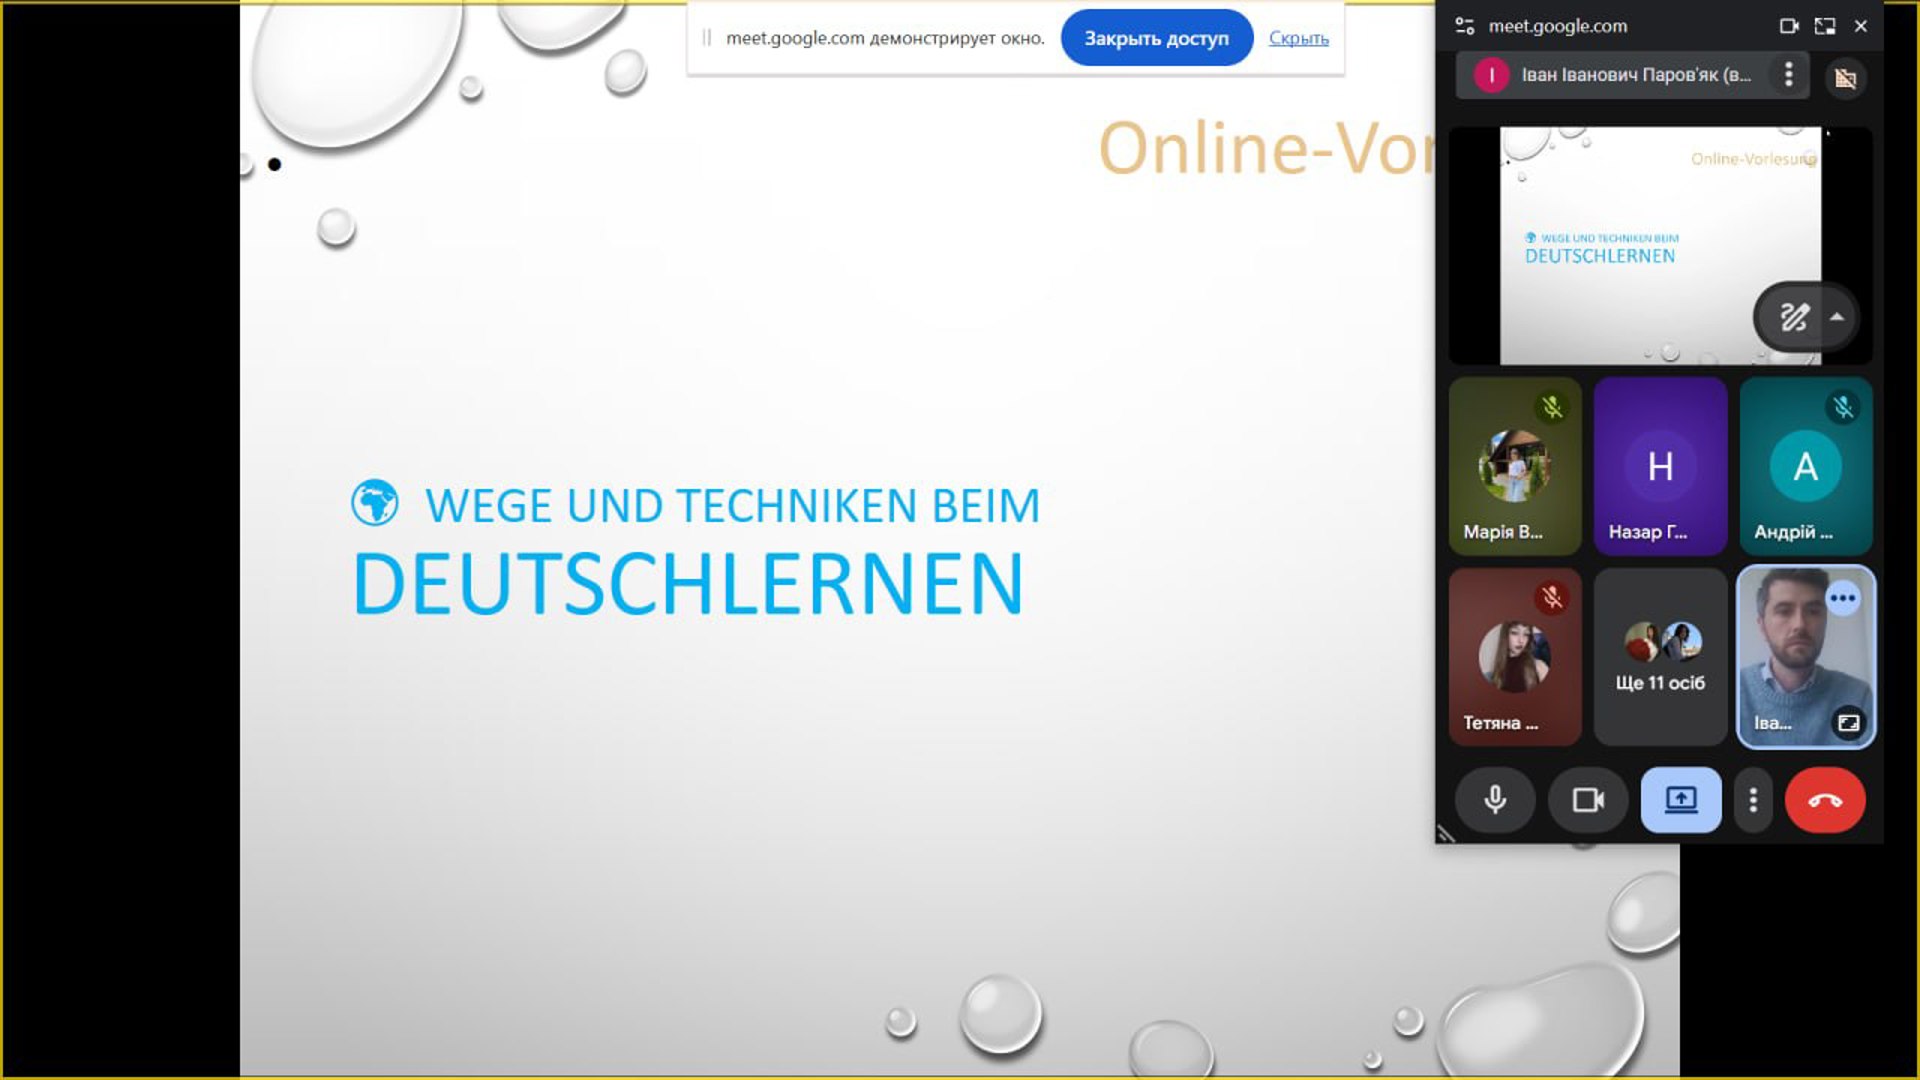Click the 'Скрыть' link in sharing bar
The image size is (1920, 1080).
click(1298, 38)
